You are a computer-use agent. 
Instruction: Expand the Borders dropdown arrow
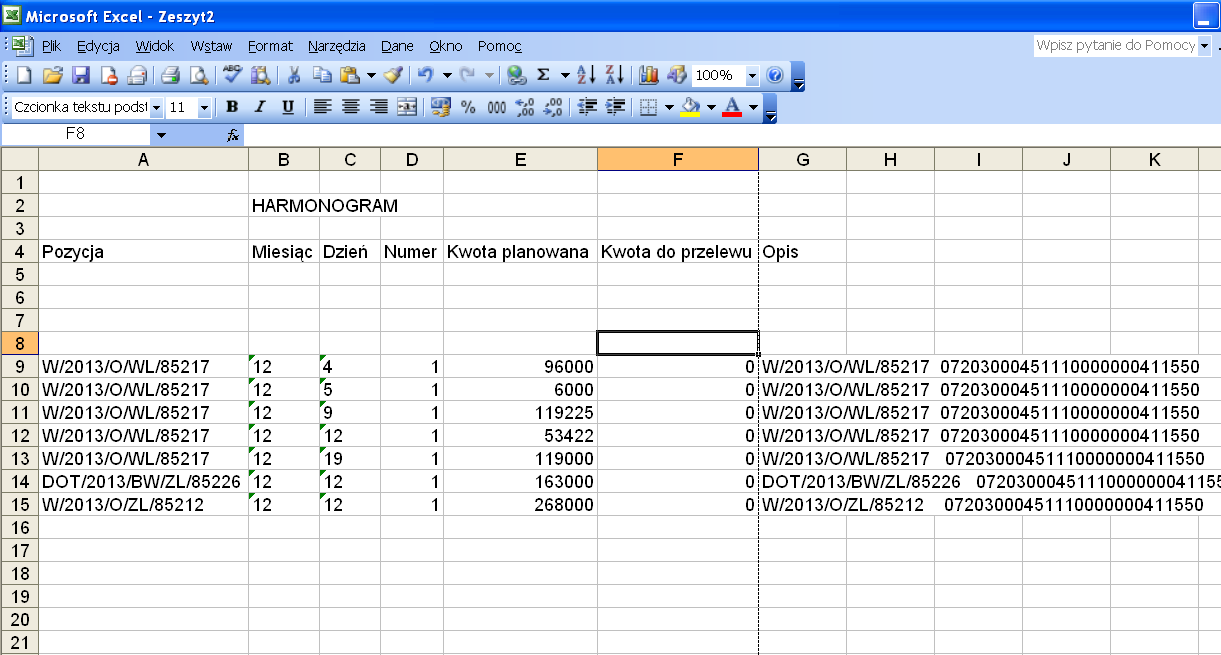668,107
